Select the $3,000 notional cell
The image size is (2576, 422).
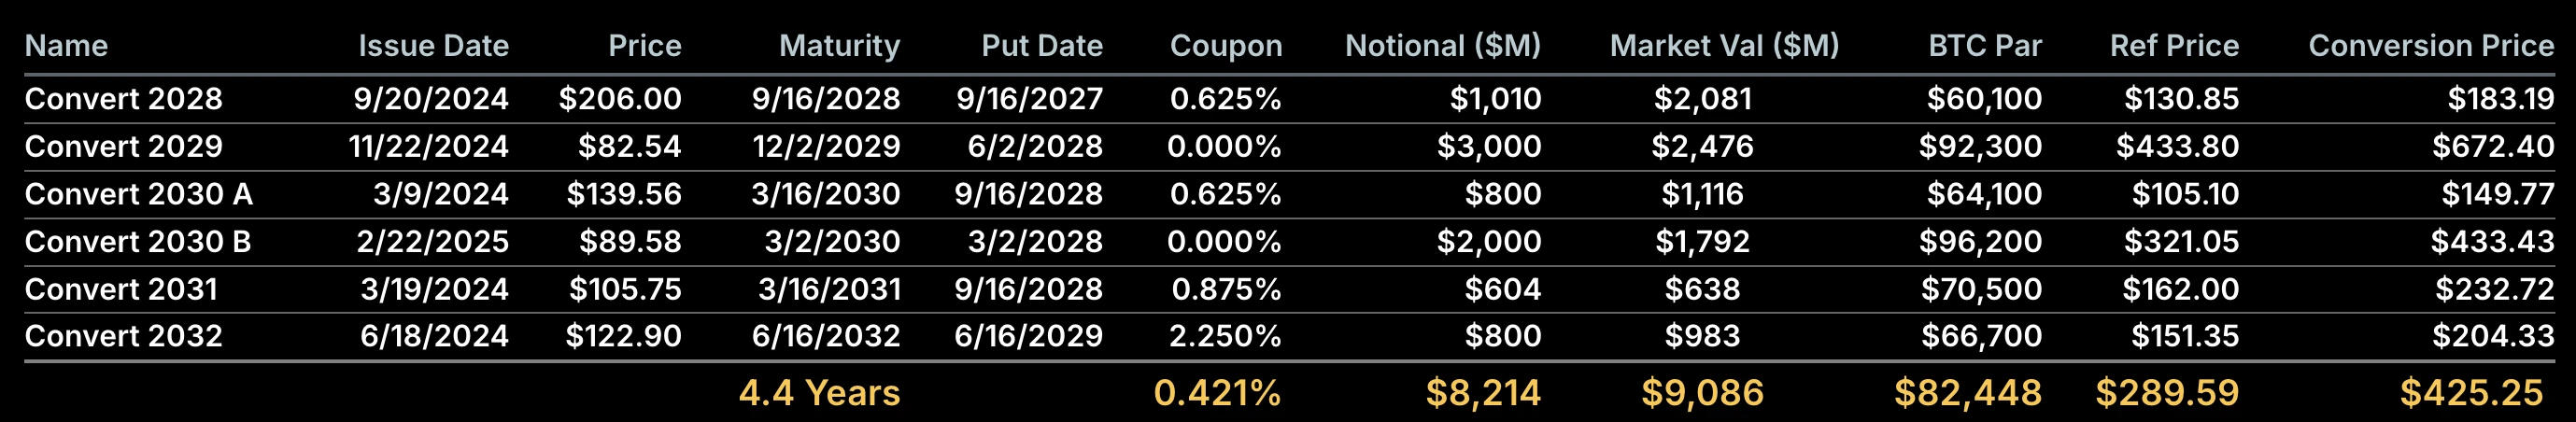coord(1488,147)
